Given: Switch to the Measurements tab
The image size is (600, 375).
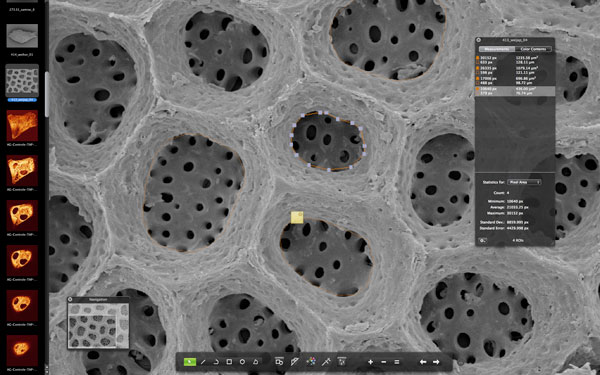Looking at the screenshot, I should 497,49.
